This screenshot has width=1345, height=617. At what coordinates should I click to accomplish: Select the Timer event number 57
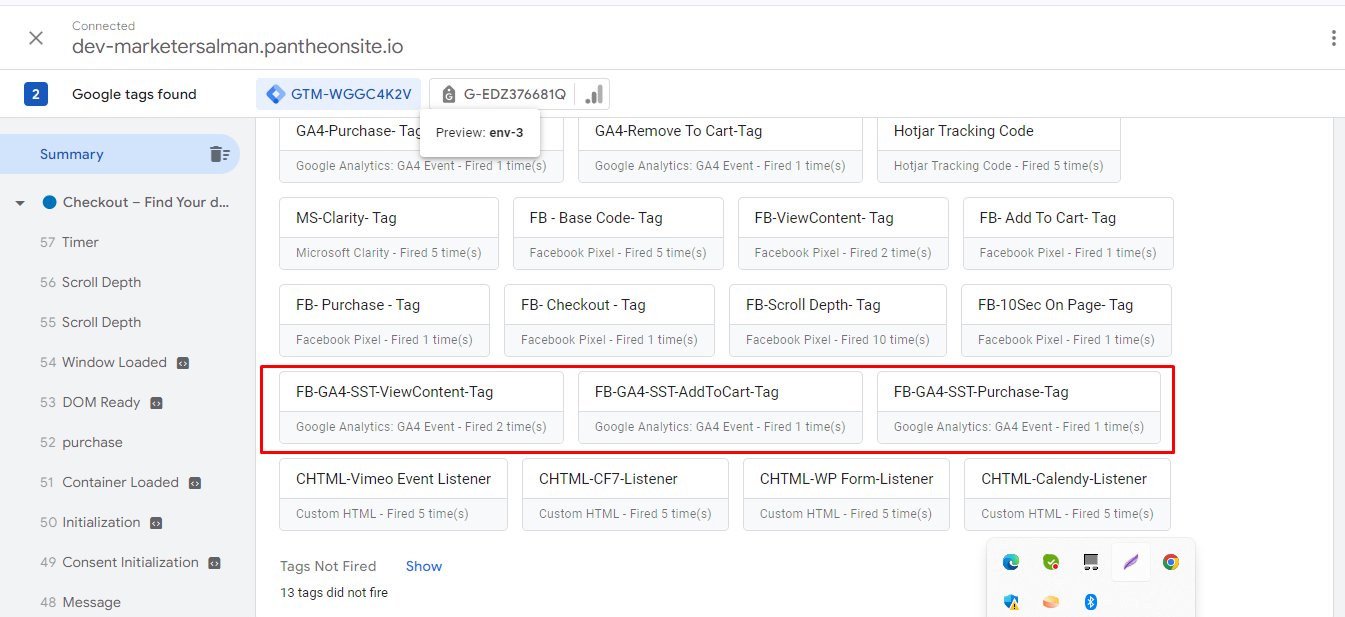pos(80,242)
